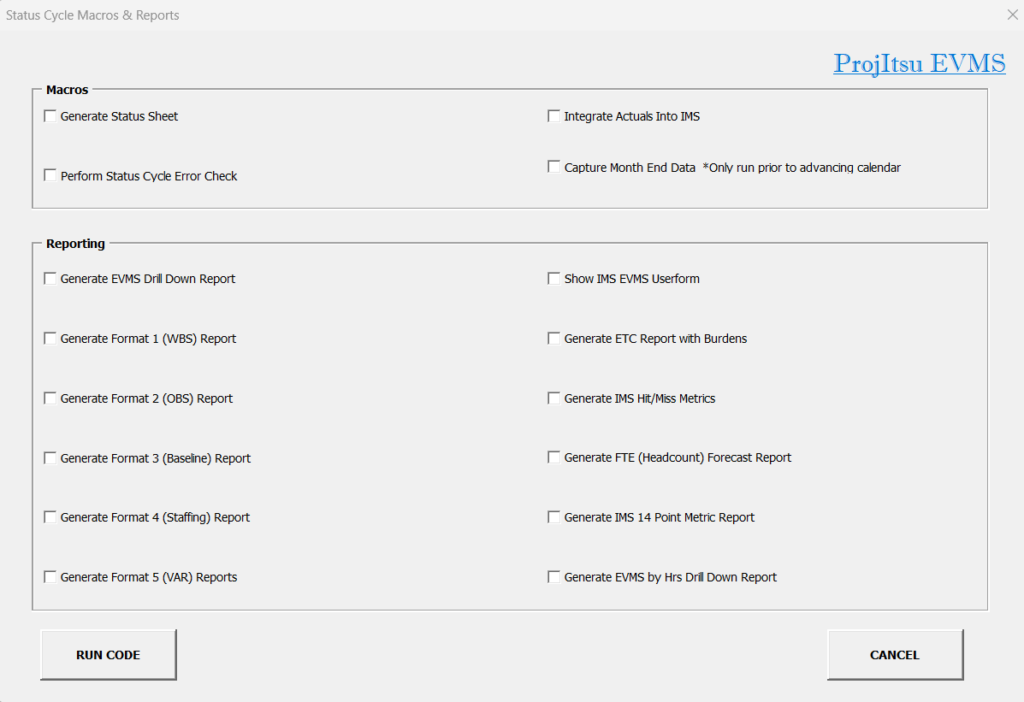Check Generate FTE (Headcount) Forecast Report
Screen dimensions: 1024x702
[554, 457]
